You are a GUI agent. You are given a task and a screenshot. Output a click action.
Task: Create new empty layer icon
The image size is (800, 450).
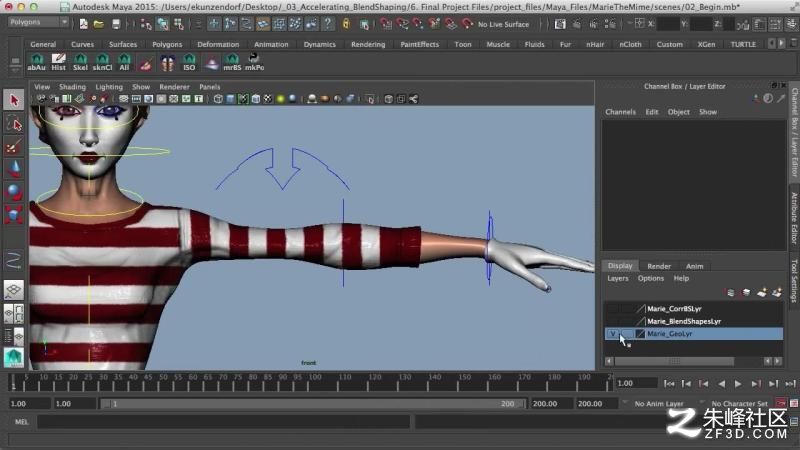(x=762, y=292)
